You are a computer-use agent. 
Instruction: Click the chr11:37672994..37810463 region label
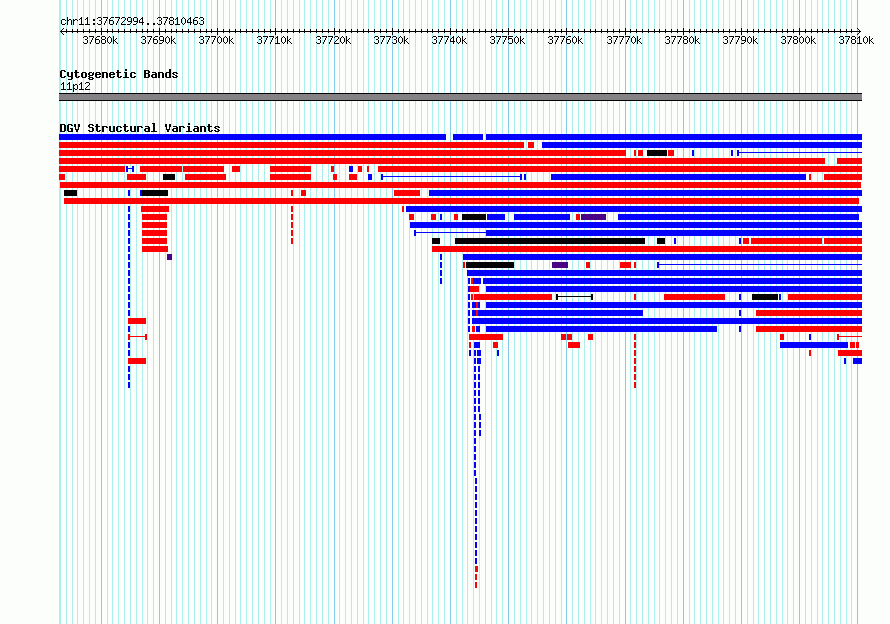point(132,22)
